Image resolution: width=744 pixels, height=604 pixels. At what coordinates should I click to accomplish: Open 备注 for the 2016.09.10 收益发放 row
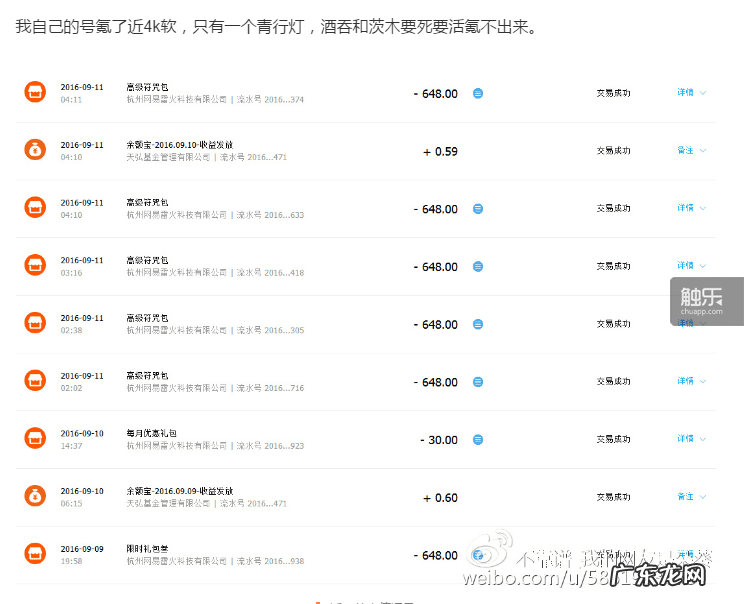685,150
